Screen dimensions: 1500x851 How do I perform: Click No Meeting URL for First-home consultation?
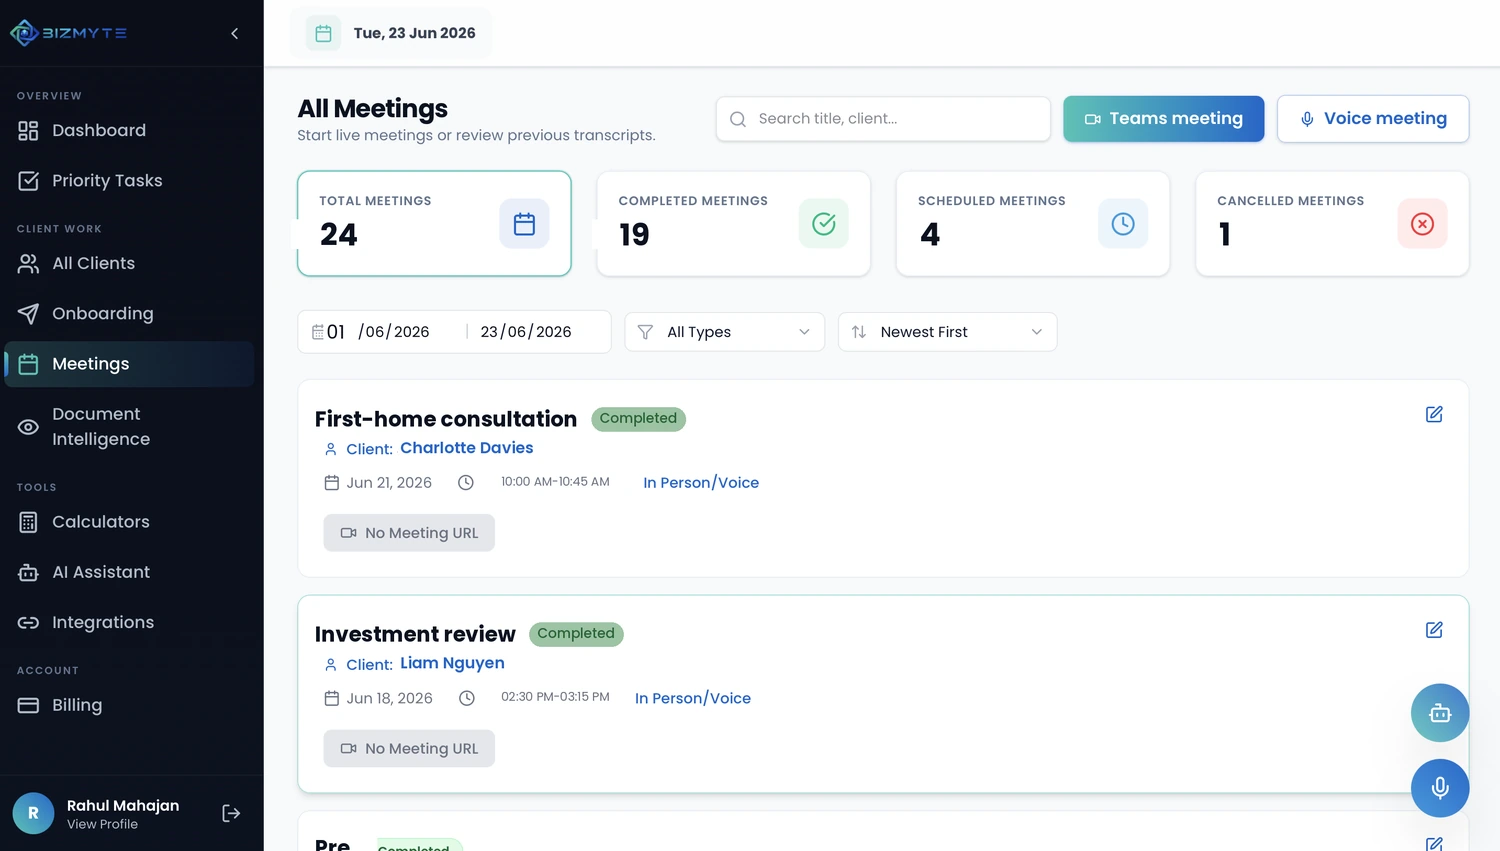[409, 533]
